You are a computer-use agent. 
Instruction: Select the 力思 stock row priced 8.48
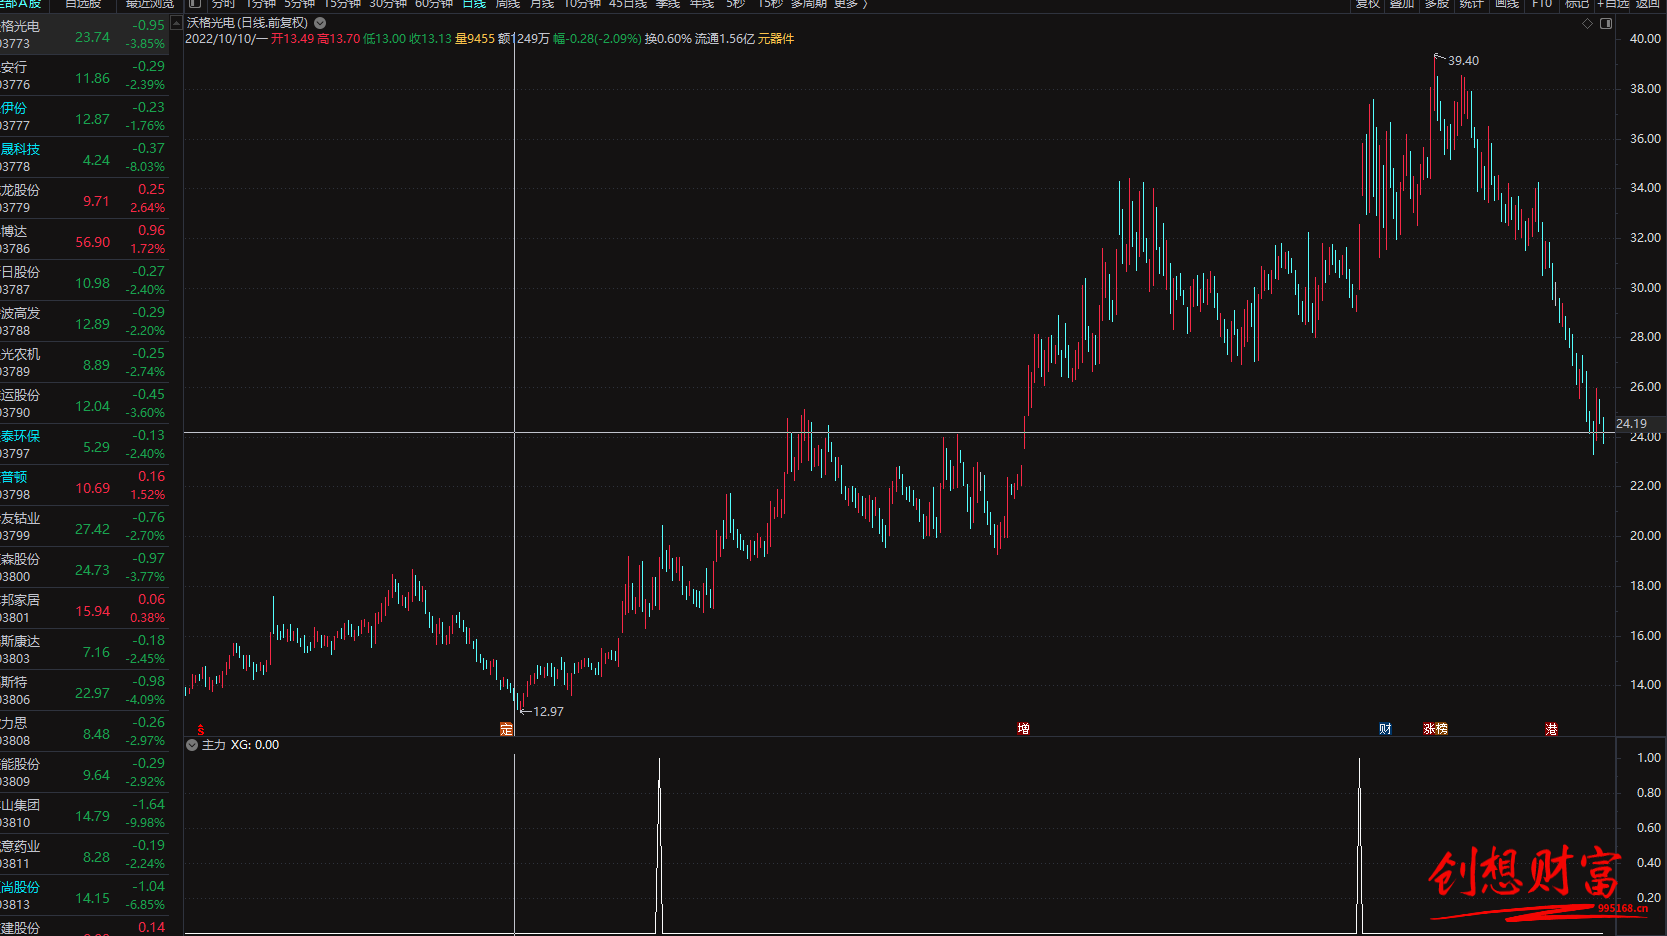point(84,732)
